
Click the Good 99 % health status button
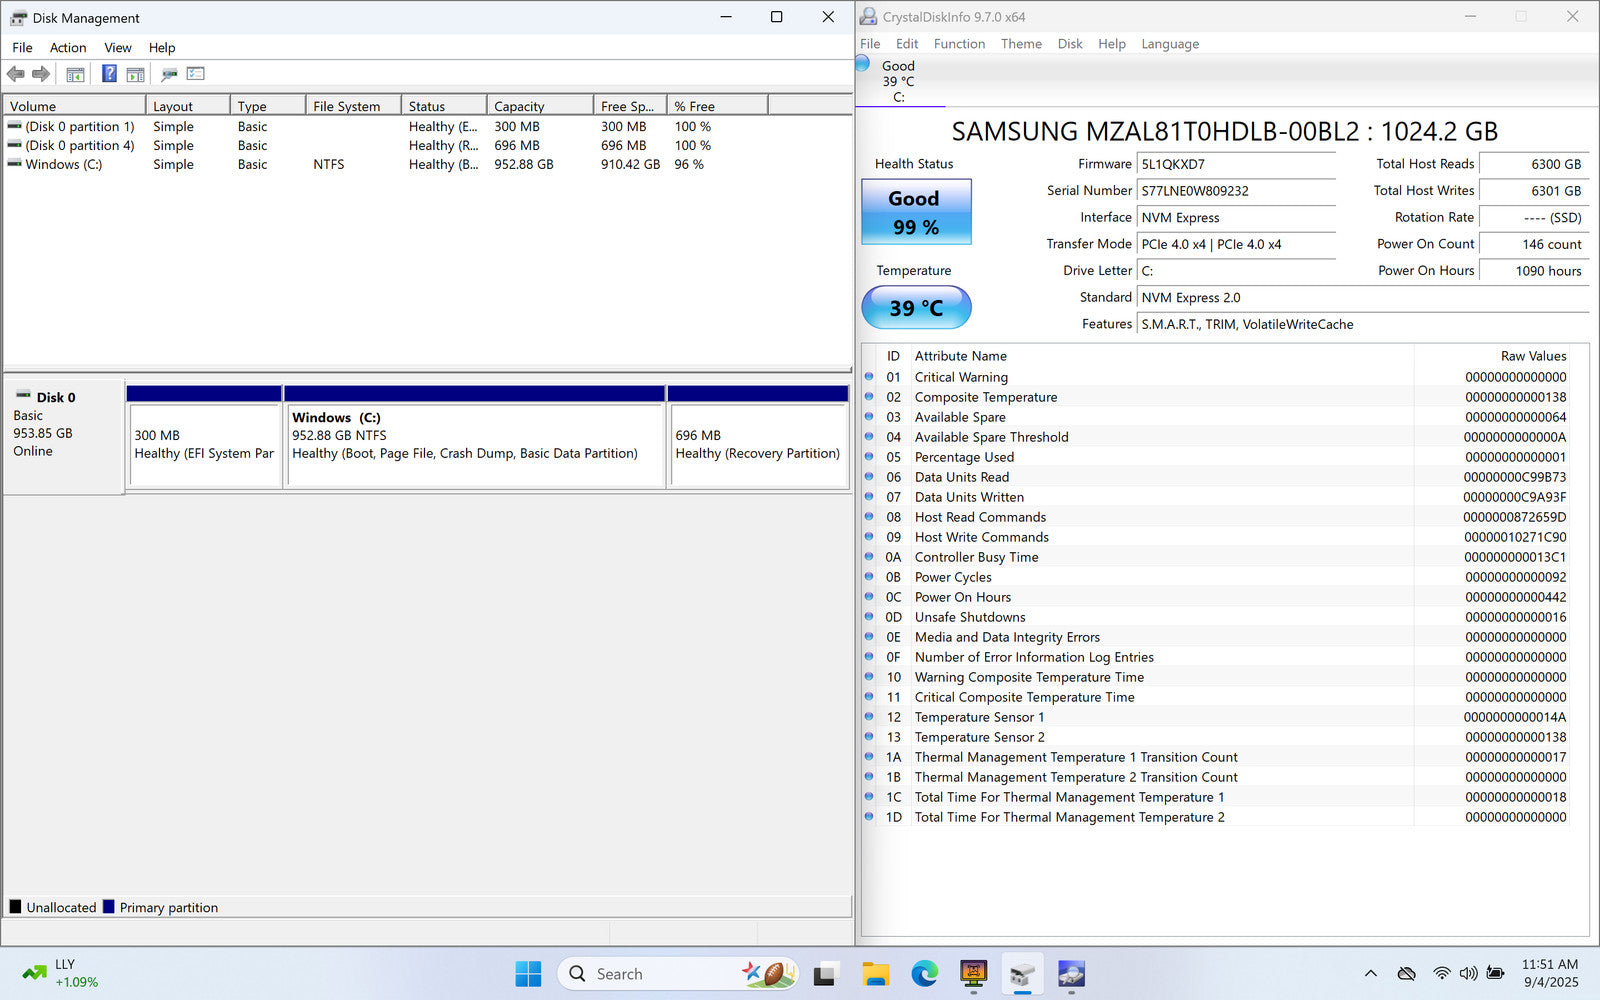[916, 212]
